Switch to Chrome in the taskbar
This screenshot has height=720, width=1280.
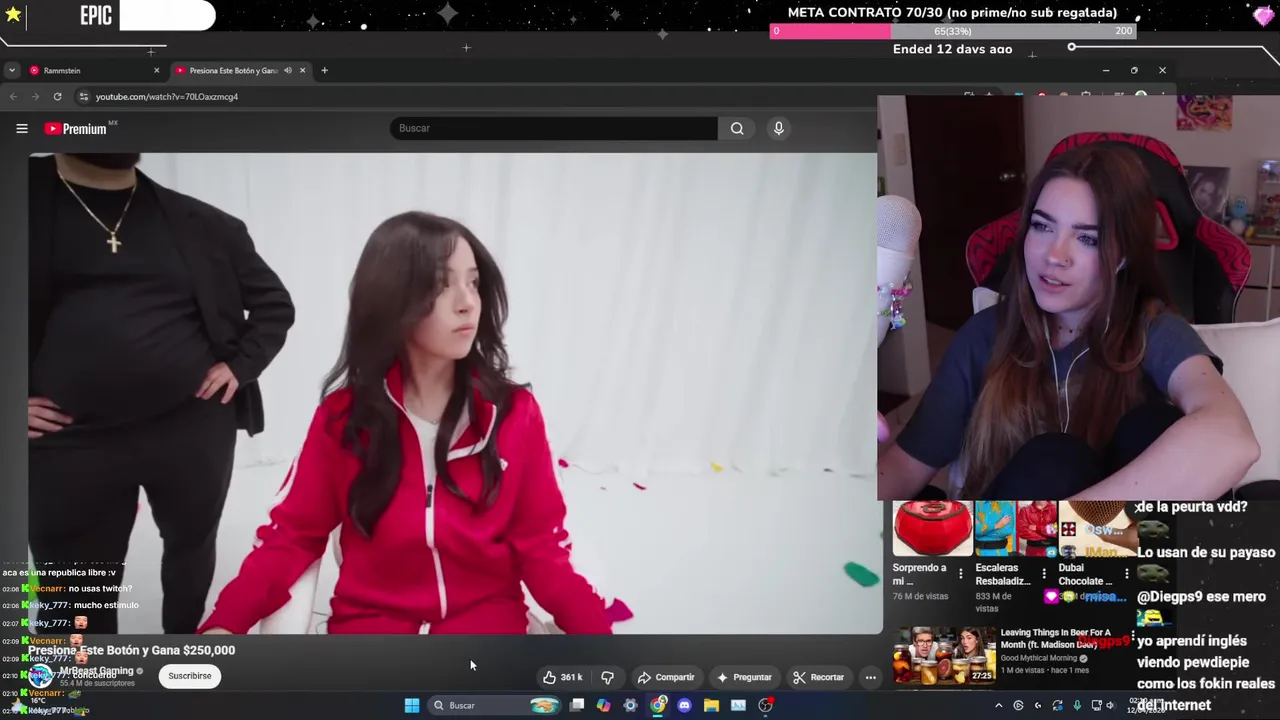[657, 705]
